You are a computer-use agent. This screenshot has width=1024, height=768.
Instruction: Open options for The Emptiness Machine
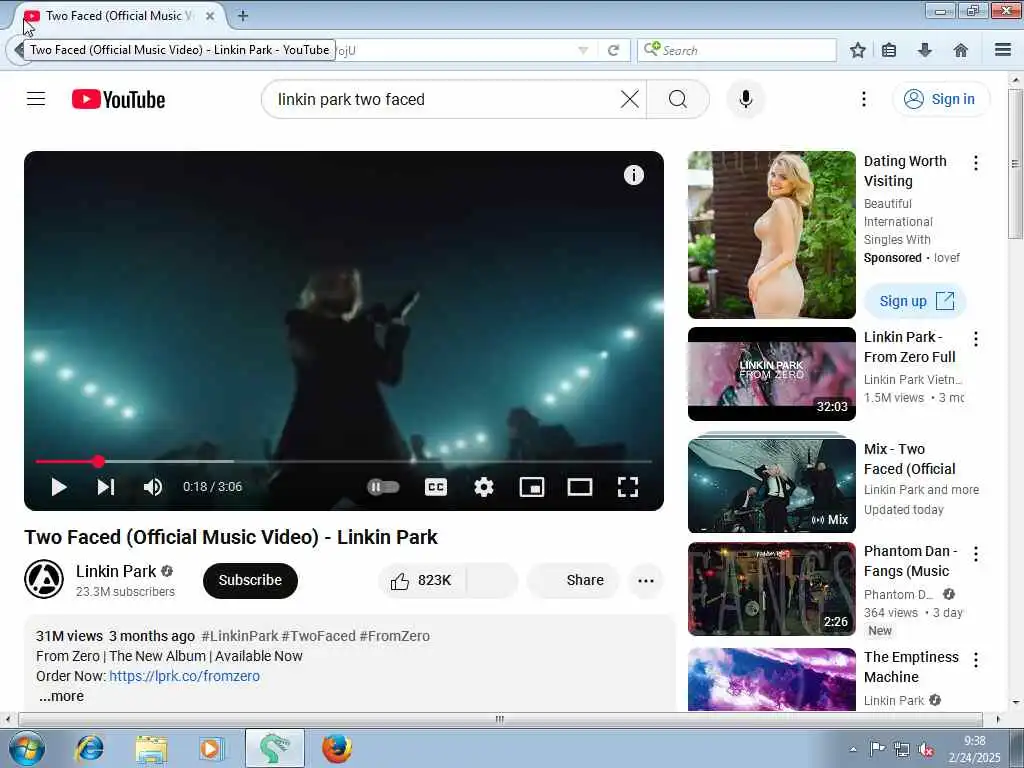976,660
